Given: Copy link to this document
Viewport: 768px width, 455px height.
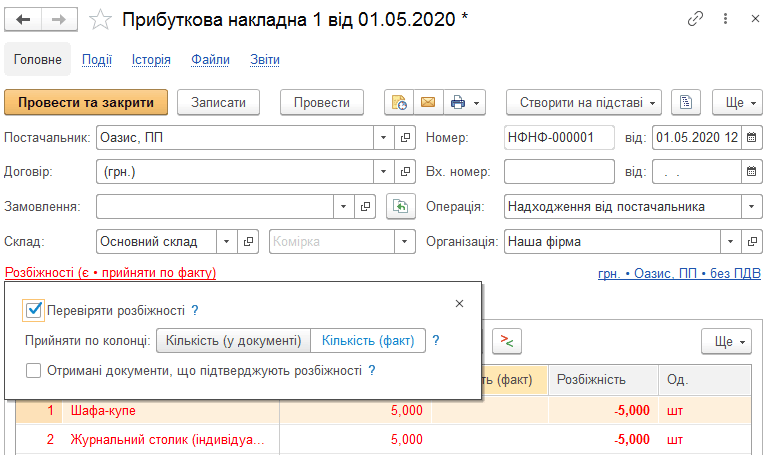Looking at the screenshot, I should pyautogui.click(x=695, y=19).
